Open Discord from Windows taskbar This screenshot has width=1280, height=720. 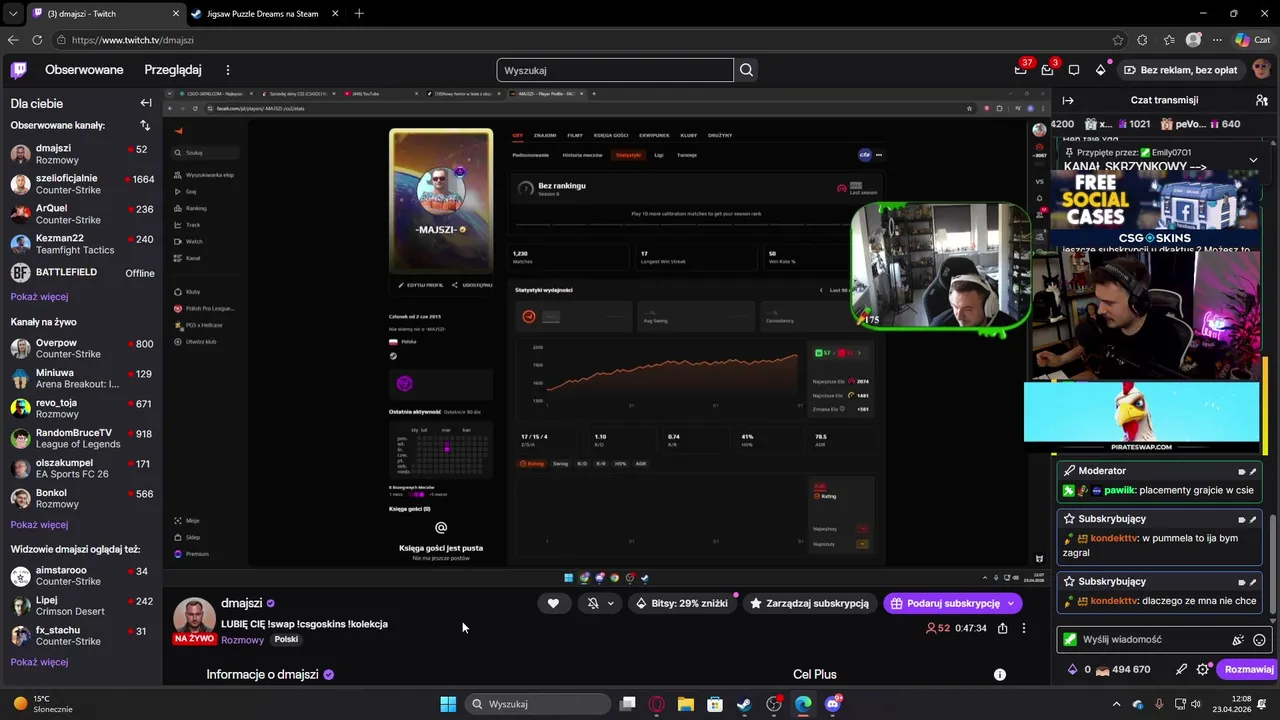832,704
